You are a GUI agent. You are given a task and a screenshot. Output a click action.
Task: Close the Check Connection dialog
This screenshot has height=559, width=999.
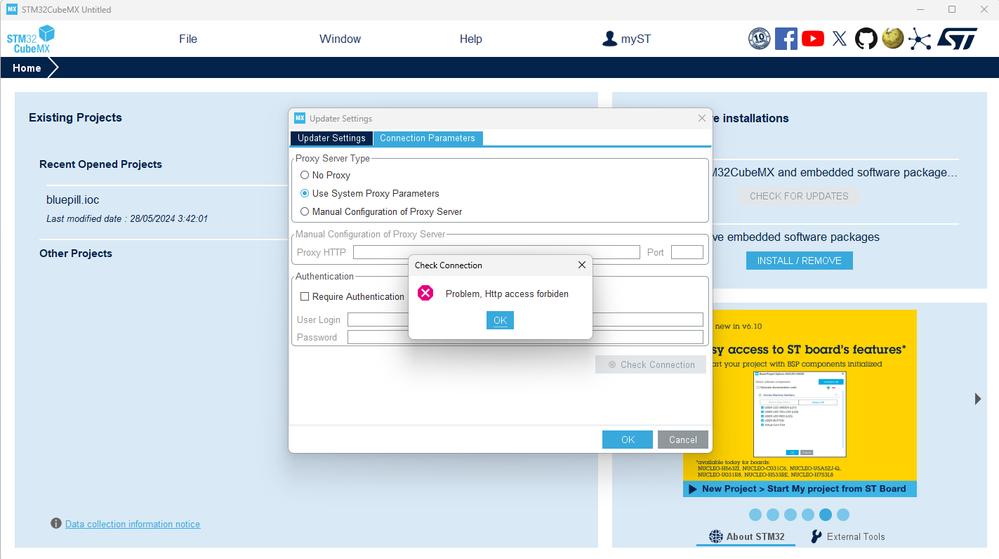point(582,265)
